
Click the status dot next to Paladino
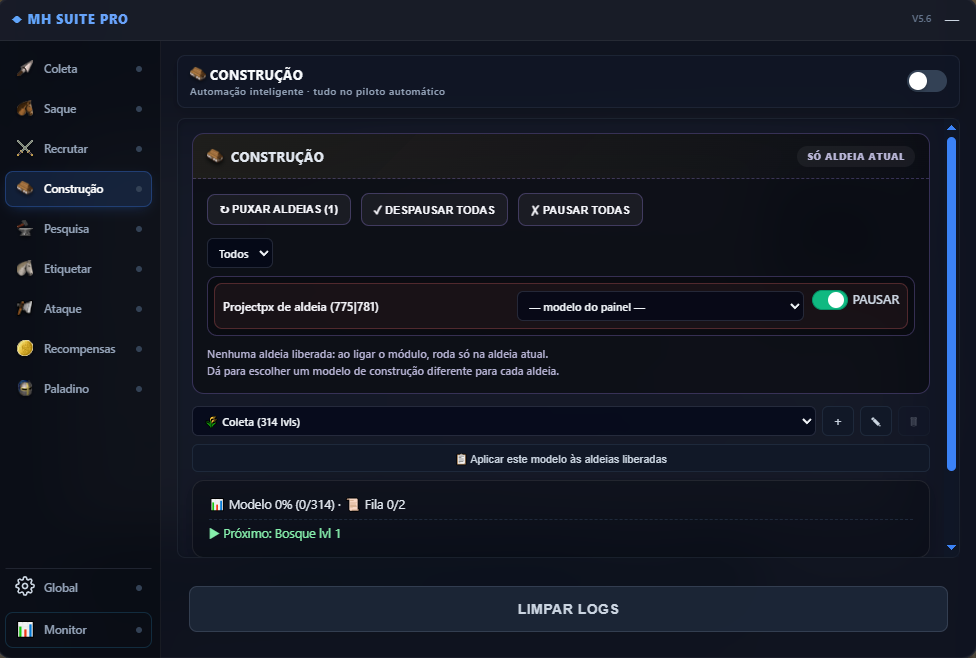(x=139, y=388)
